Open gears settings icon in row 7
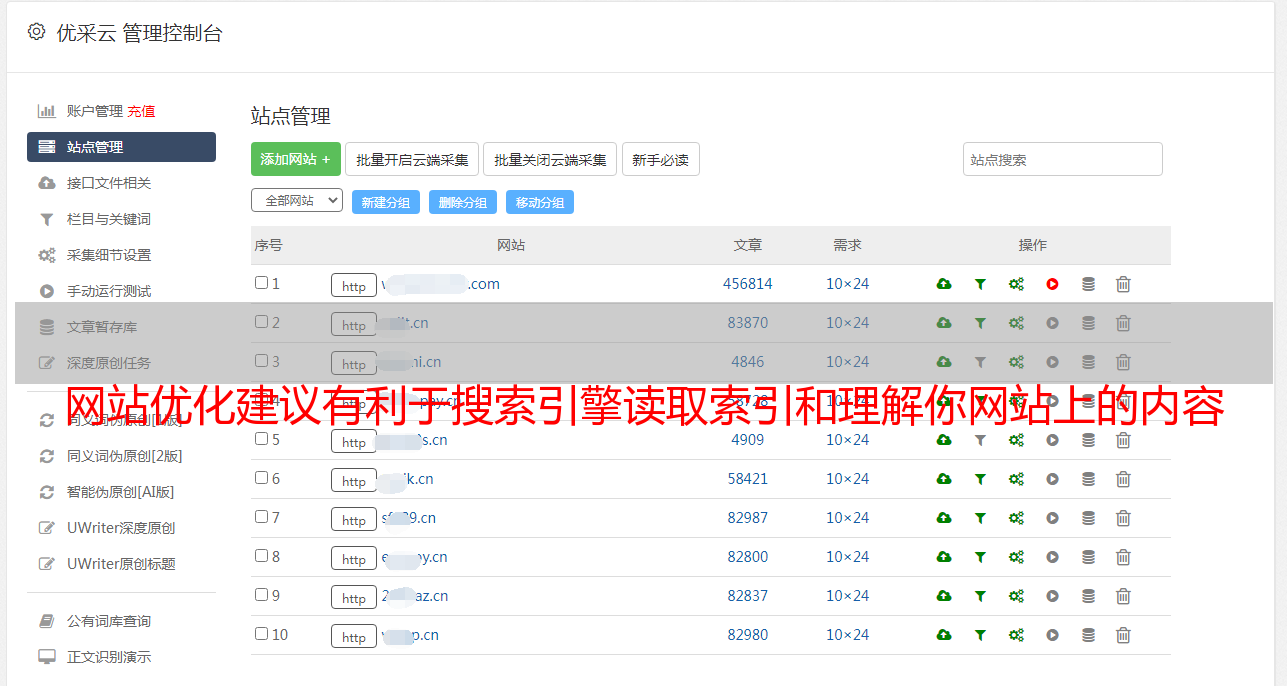Image resolution: width=1287 pixels, height=686 pixels. pyautogui.click(x=1016, y=518)
